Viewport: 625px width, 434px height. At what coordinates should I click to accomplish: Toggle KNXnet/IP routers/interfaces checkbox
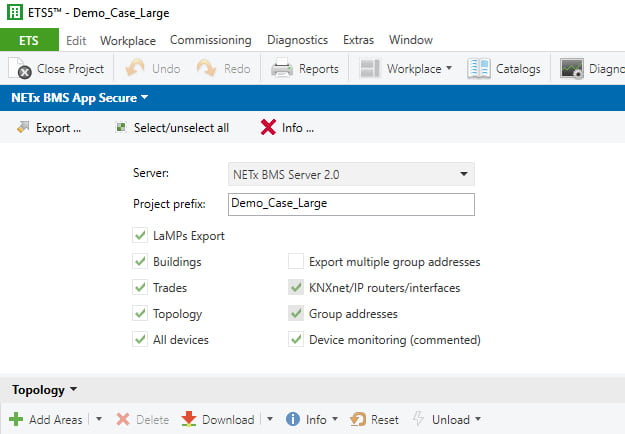296,287
